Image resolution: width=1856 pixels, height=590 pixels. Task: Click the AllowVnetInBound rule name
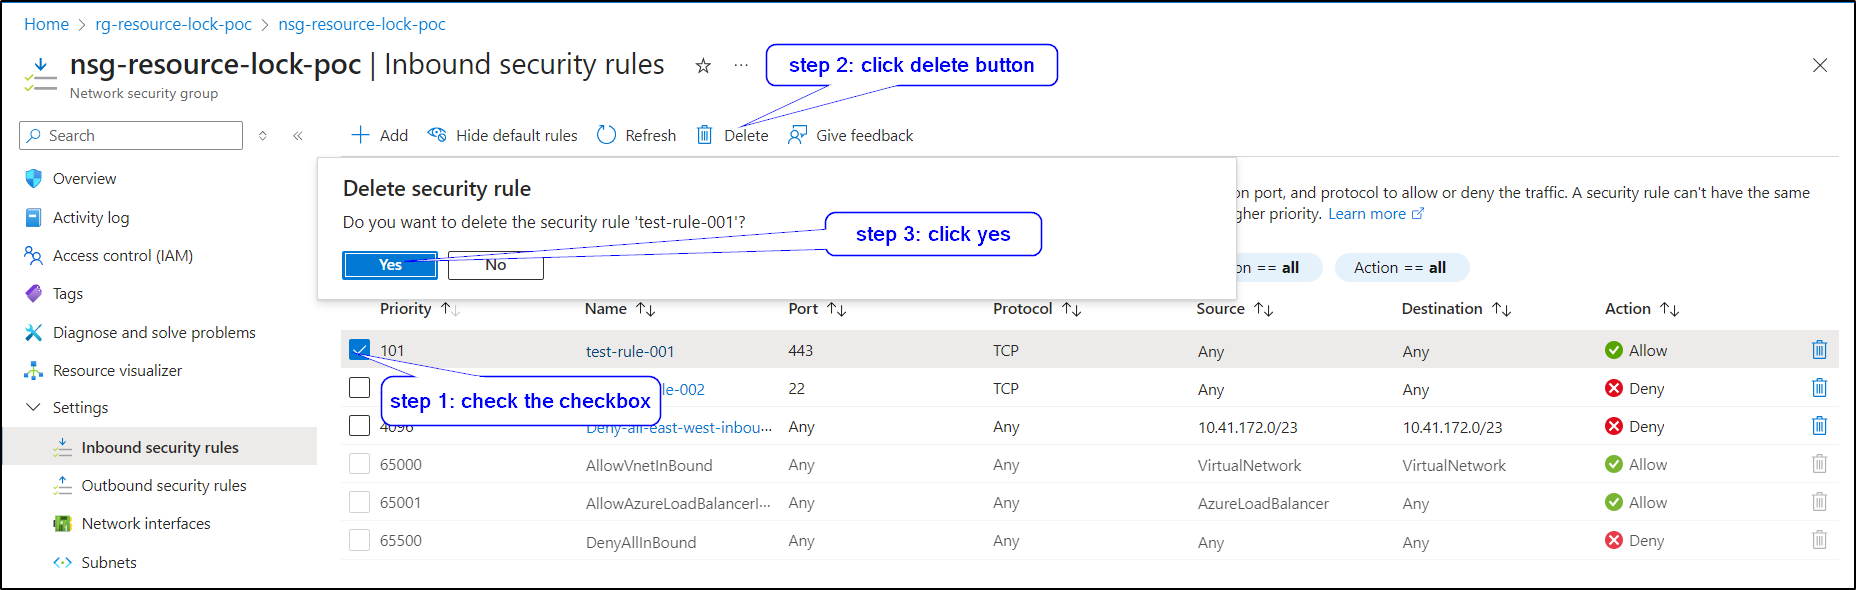click(x=649, y=466)
